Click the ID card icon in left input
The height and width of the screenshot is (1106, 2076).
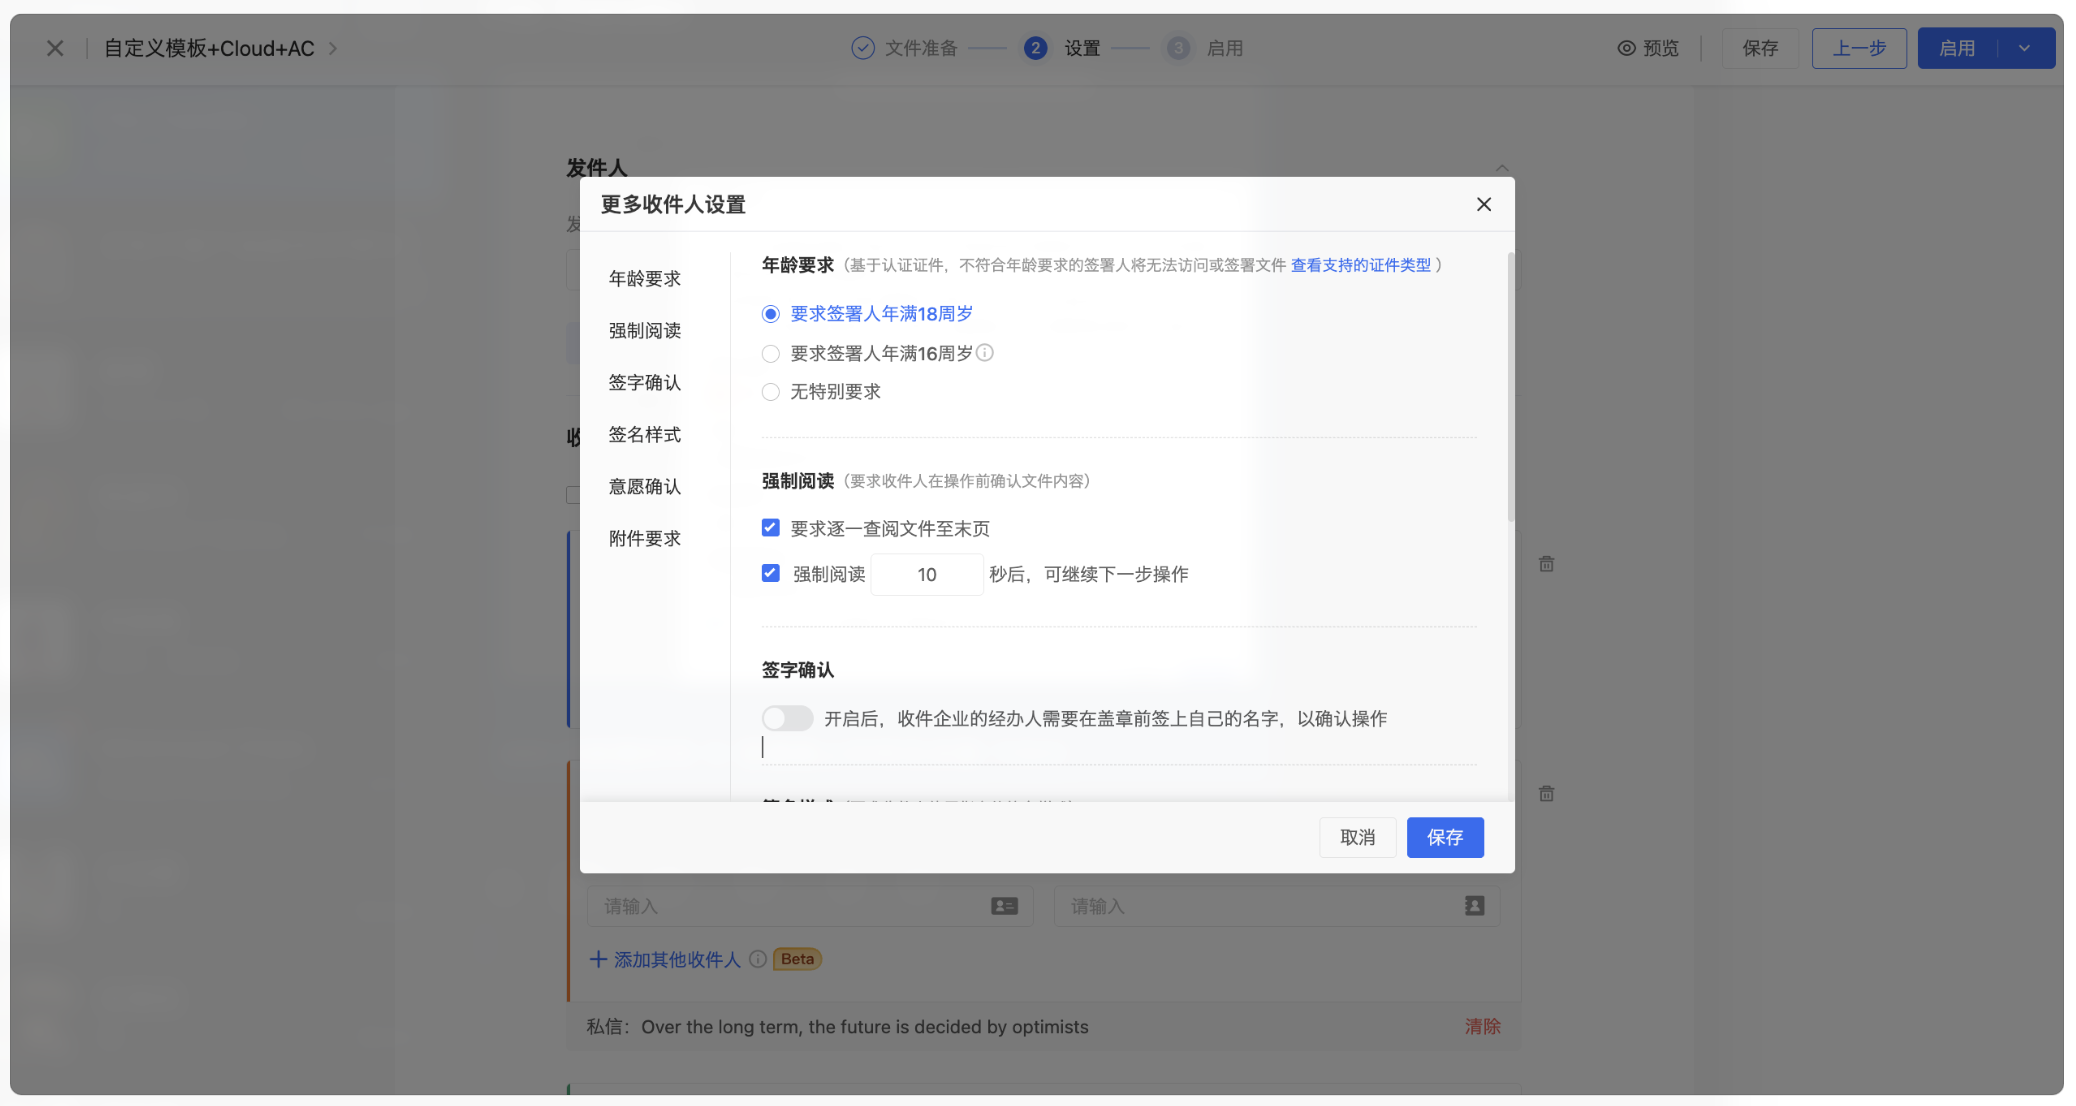[1004, 906]
